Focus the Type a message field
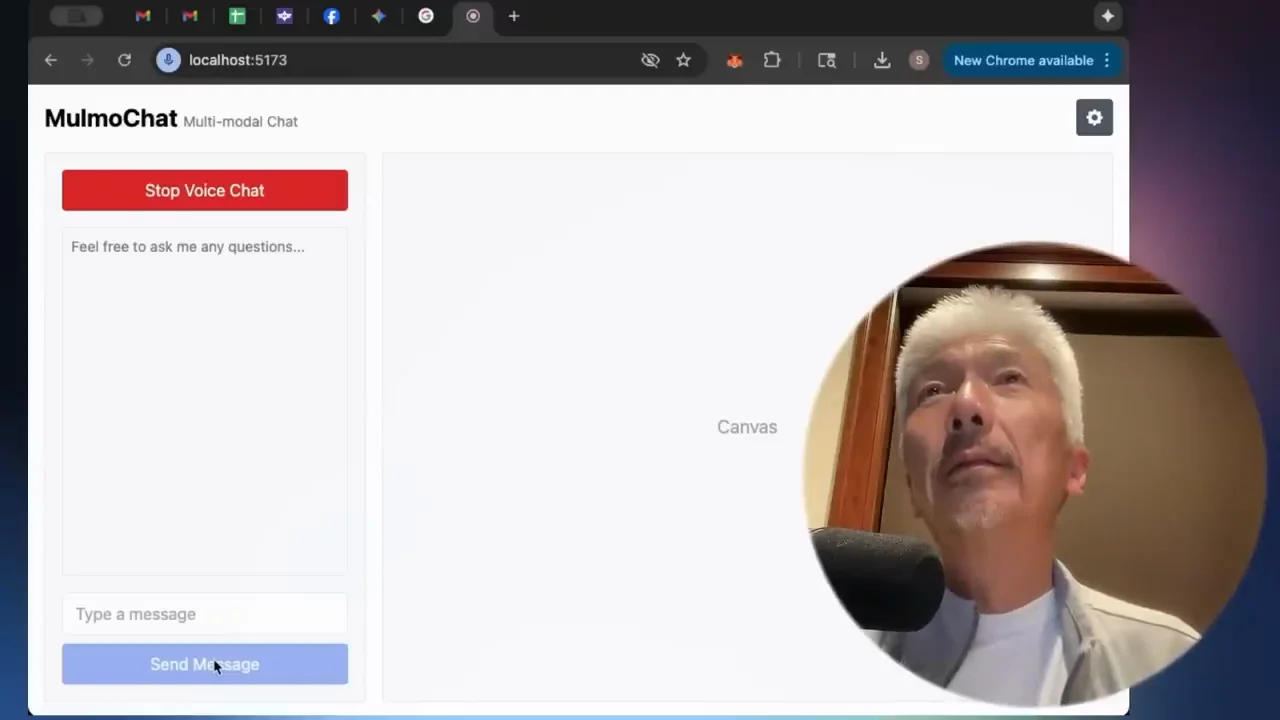This screenshot has height=720, width=1280. 205,614
